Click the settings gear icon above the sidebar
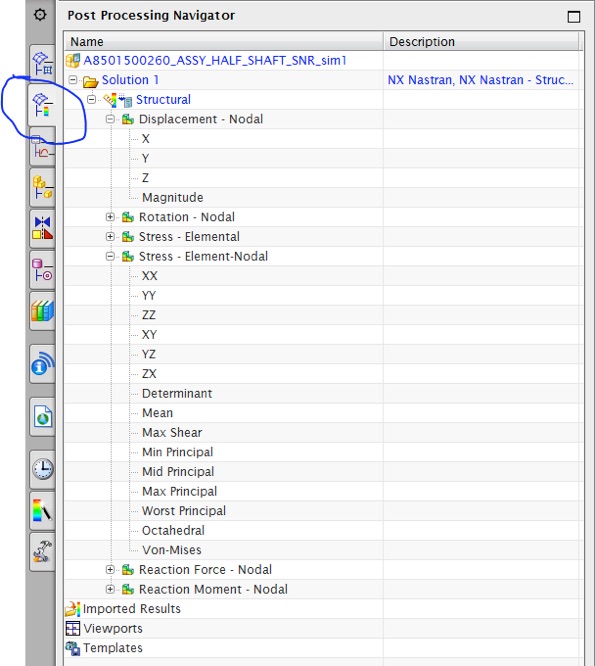 coord(40,15)
